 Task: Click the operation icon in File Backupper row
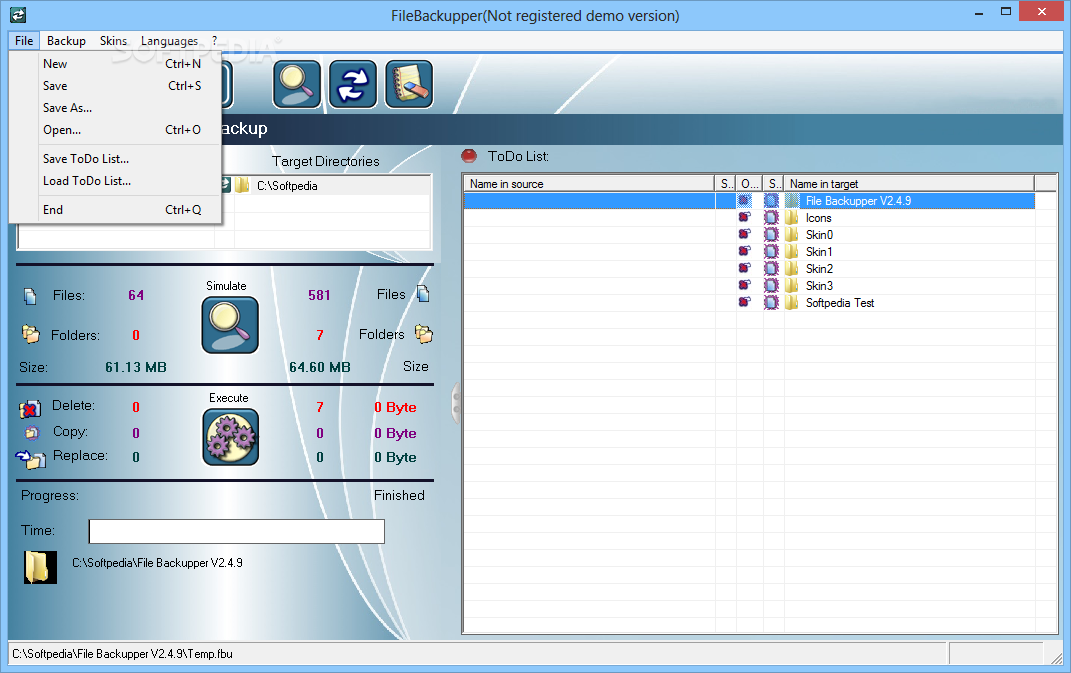(x=745, y=201)
